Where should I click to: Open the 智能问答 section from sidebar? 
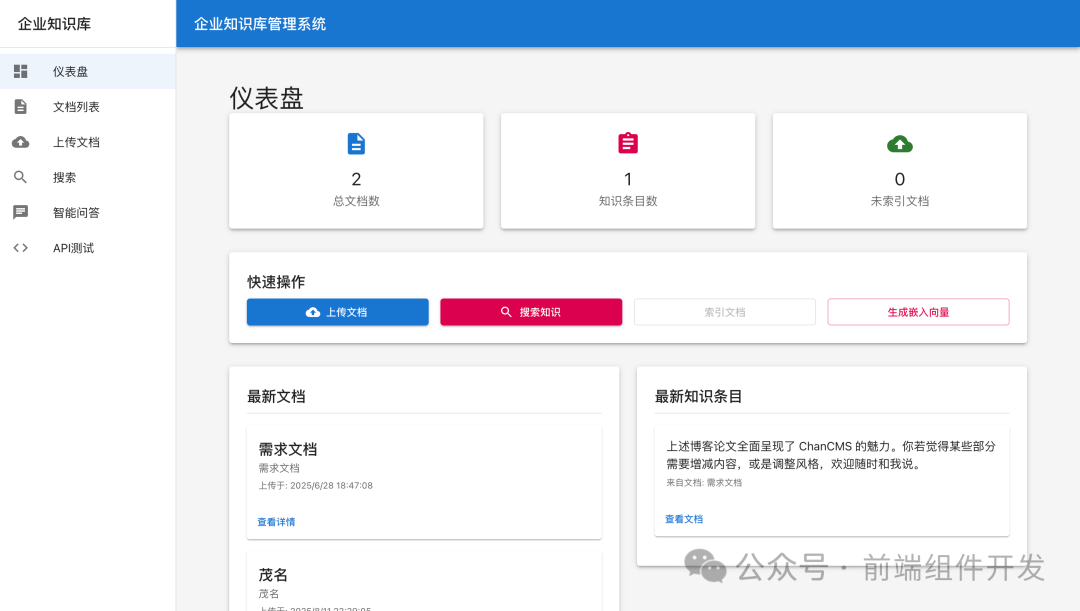(x=74, y=212)
